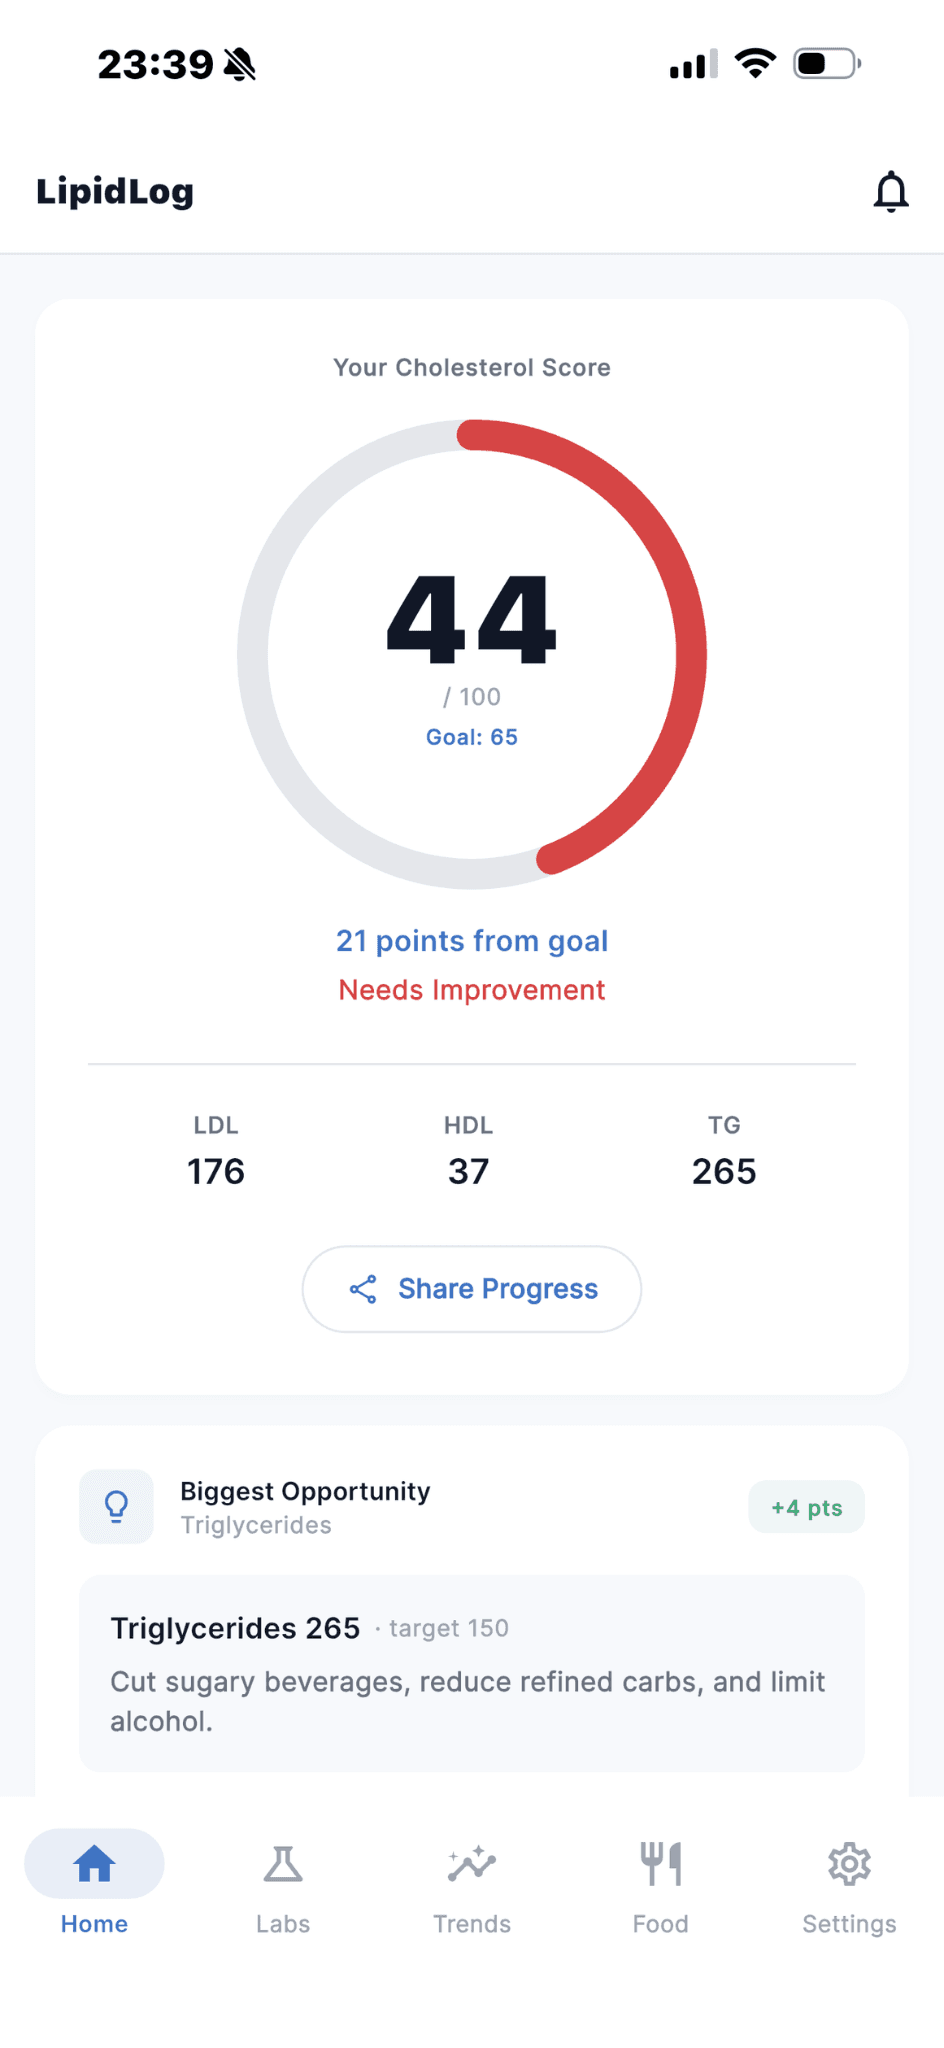This screenshot has width=944, height=2048.
Task: Tap the LipidLog app title
Action: (x=115, y=192)
